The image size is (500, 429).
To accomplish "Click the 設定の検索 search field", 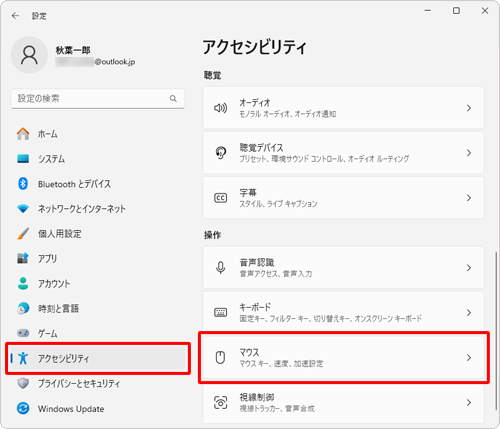I will tap(98, 99).
